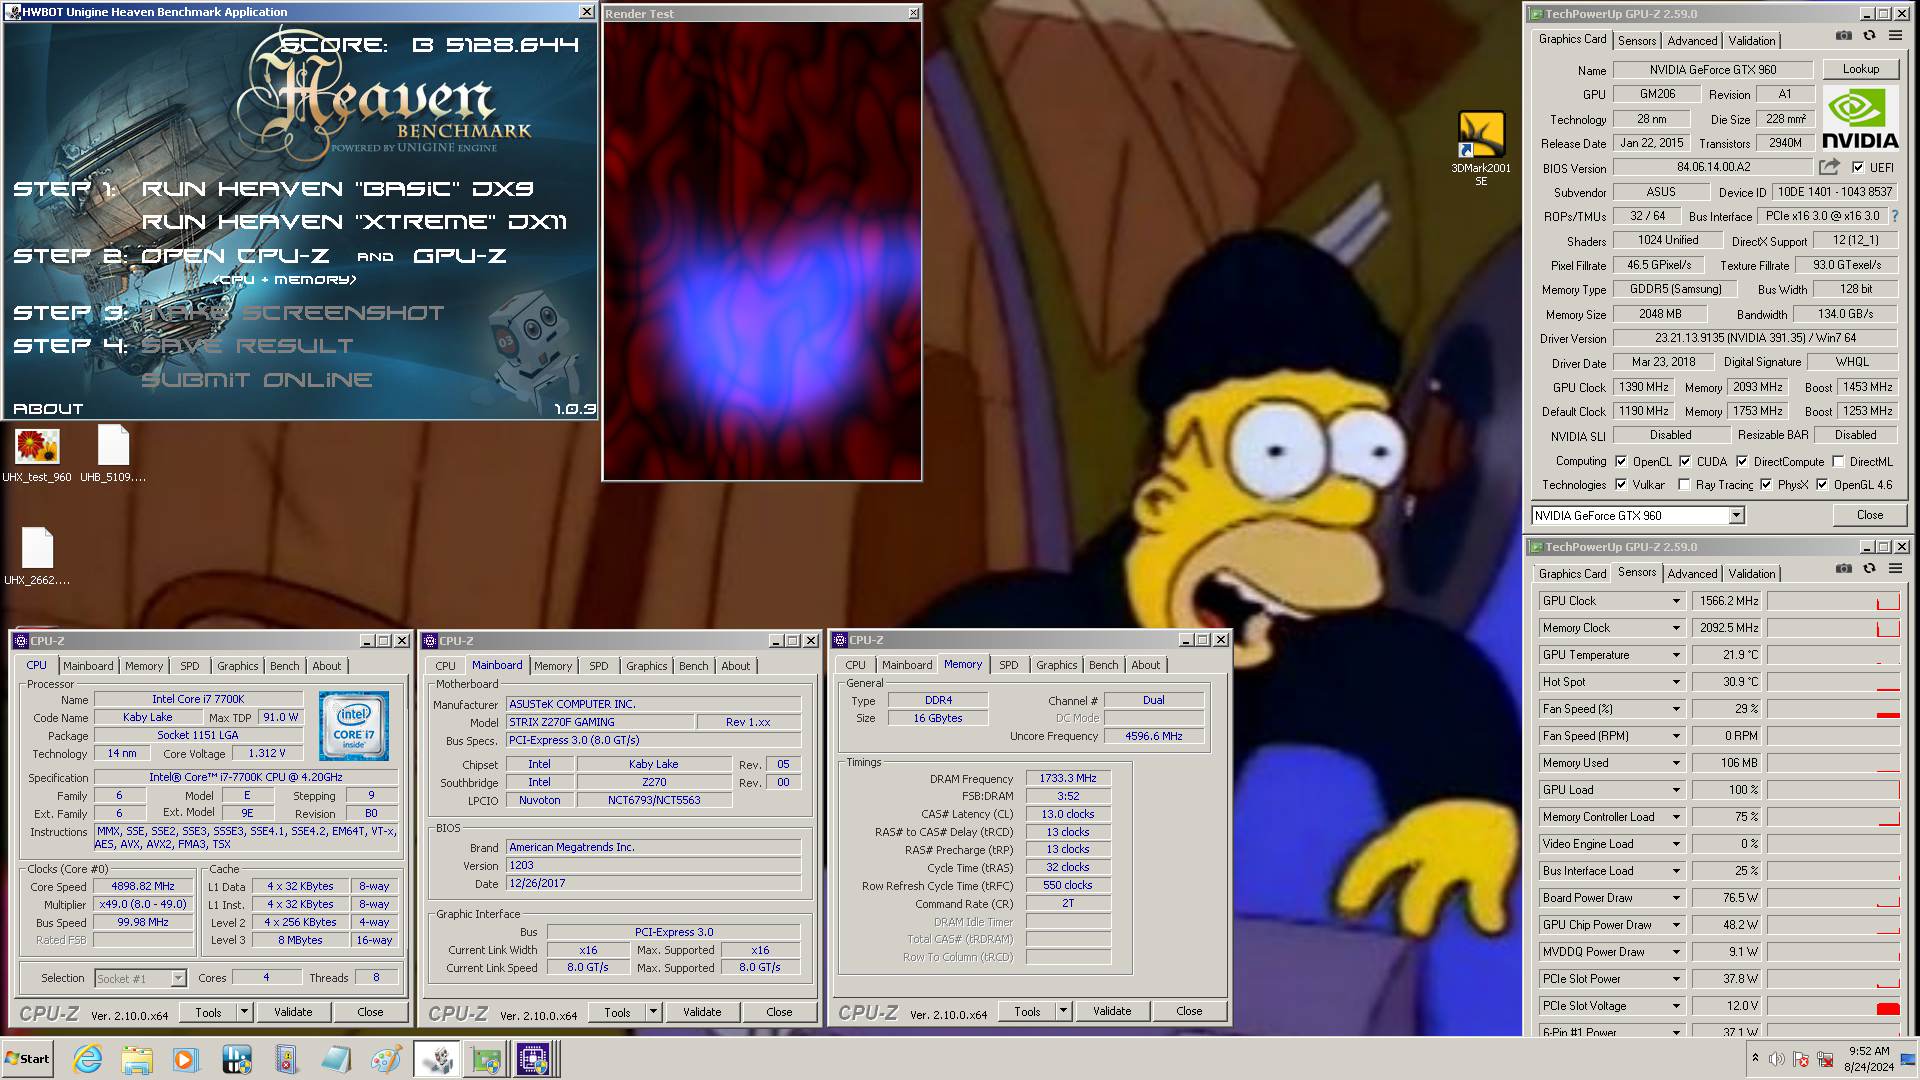Click About in the HWBOT Heaven app
The image size is (1920, 1080).
(x=48, y=409)
